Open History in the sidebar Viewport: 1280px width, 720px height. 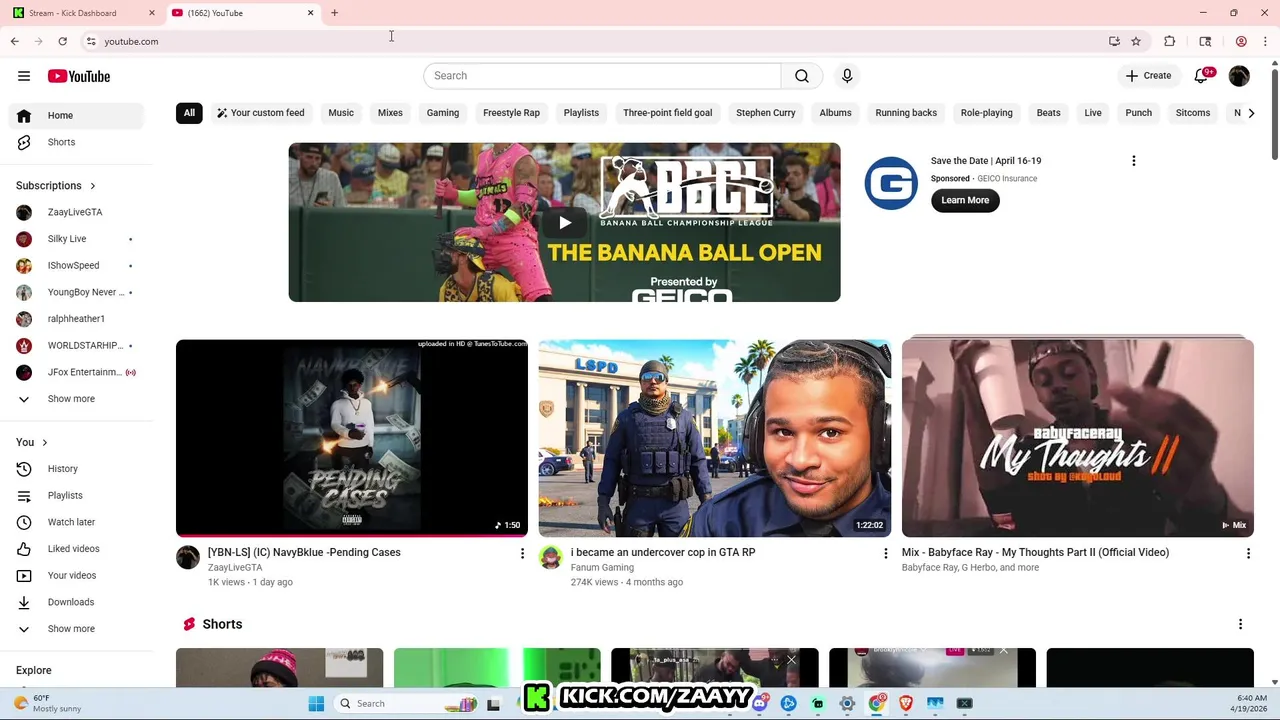click(x=75, y=469)
